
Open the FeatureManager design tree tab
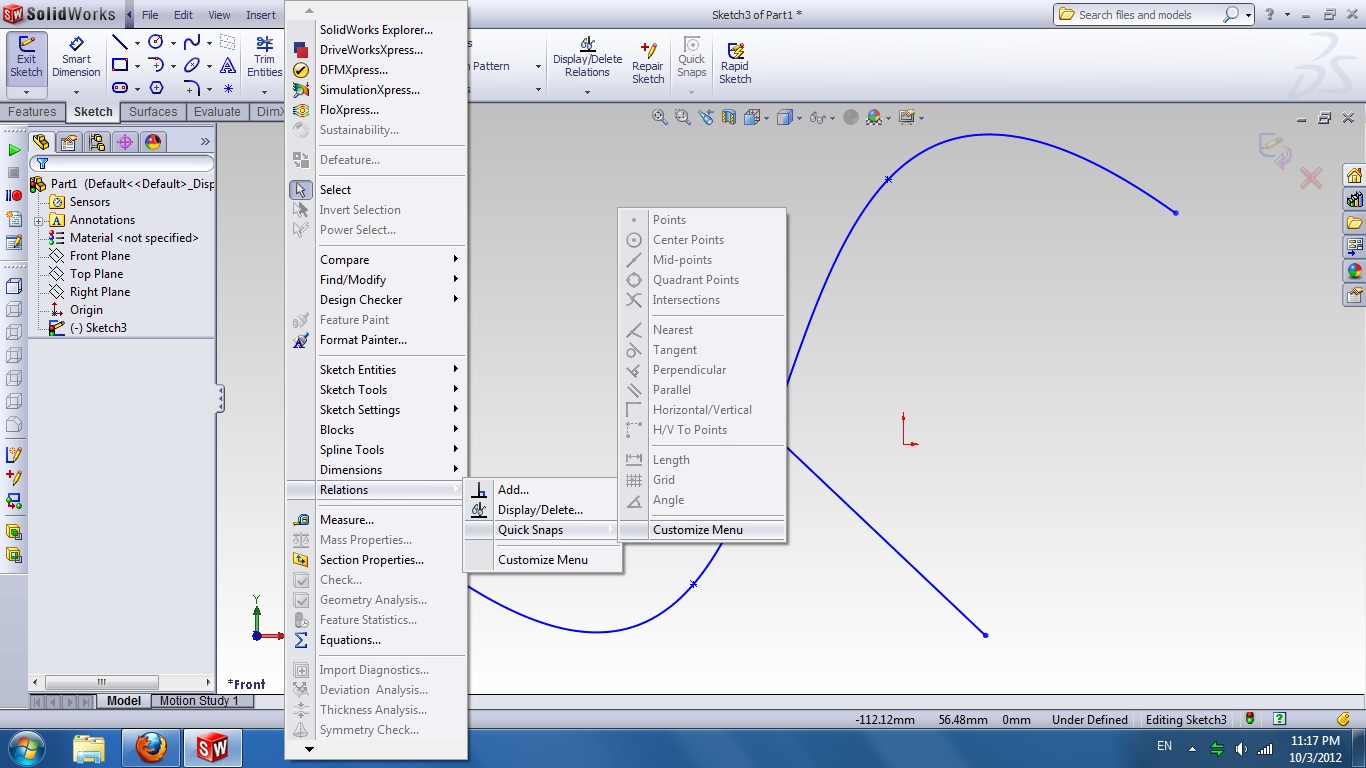[41, 142]
